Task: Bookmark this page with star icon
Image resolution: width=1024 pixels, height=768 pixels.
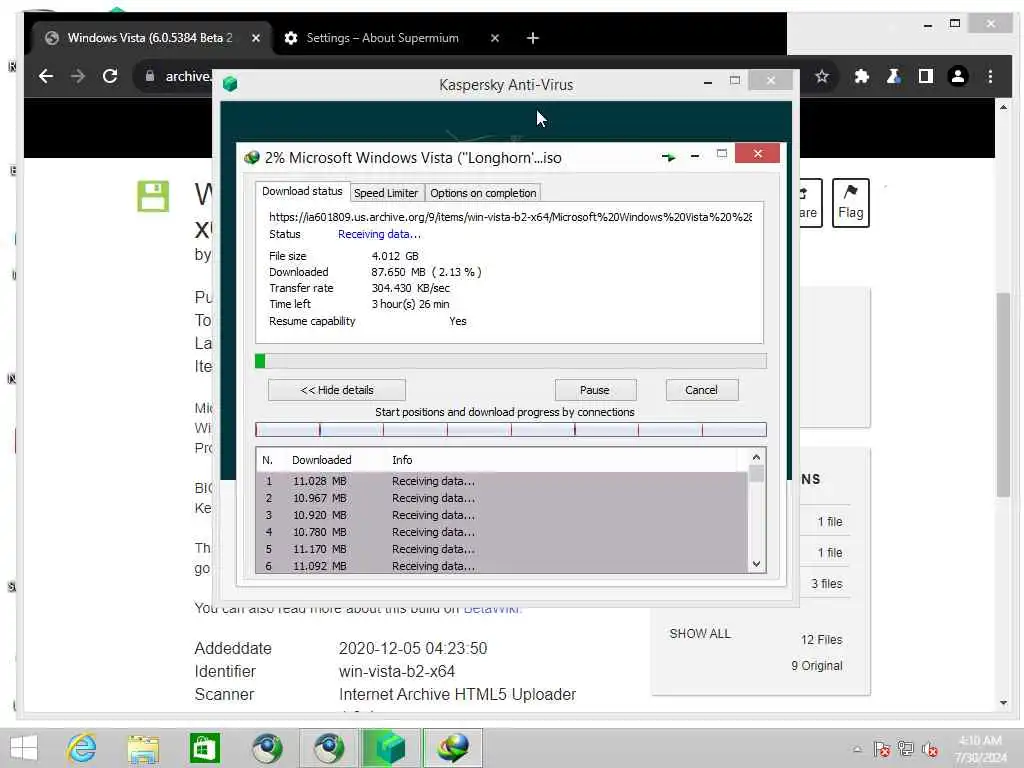Action: coord(822,76)
